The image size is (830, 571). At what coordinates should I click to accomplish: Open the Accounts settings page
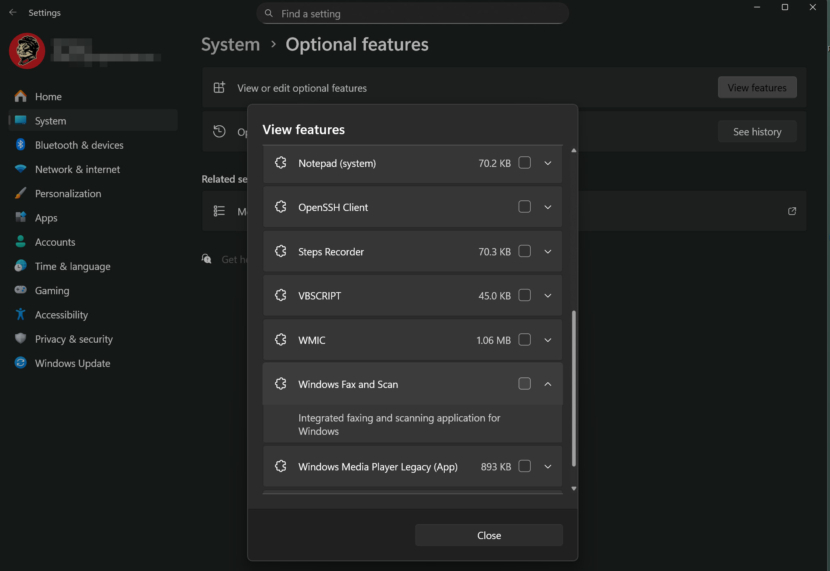coord(55,242)
